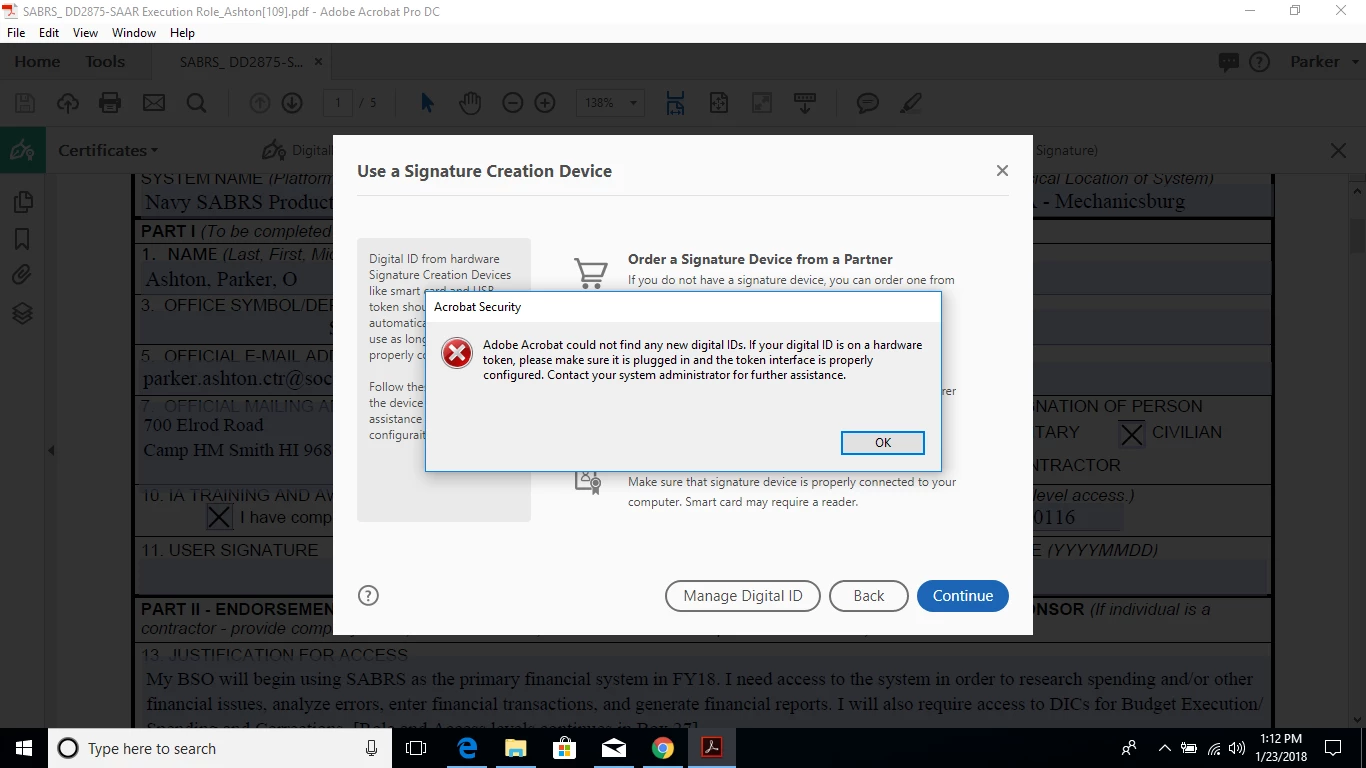Close the Signature Creation Device dialog
The height and width of the screenshot is (768, 1366).
point(1002,171)
